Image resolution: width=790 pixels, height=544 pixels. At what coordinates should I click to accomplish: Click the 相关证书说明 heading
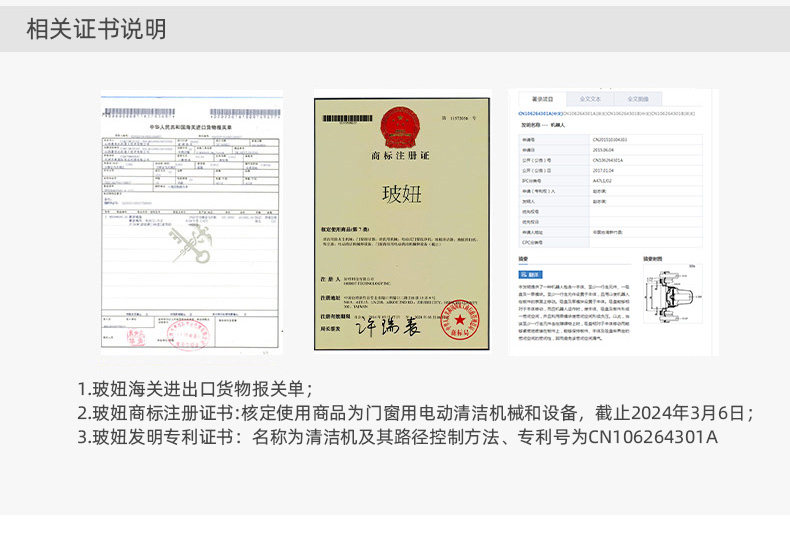(x=96, y=29)
